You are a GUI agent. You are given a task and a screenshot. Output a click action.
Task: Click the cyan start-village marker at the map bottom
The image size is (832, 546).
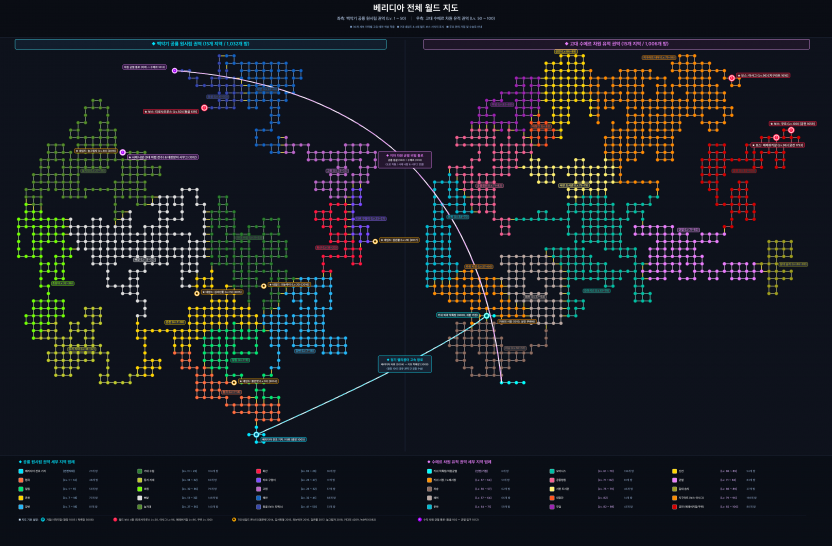[256, 435]
